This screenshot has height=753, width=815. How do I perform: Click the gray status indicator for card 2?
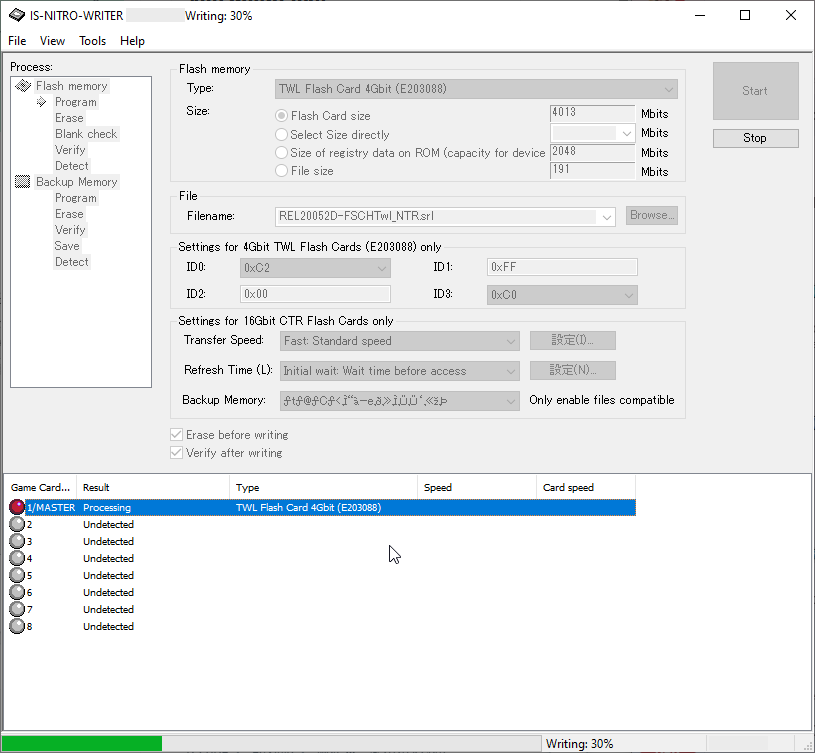[x=17, y=524]
